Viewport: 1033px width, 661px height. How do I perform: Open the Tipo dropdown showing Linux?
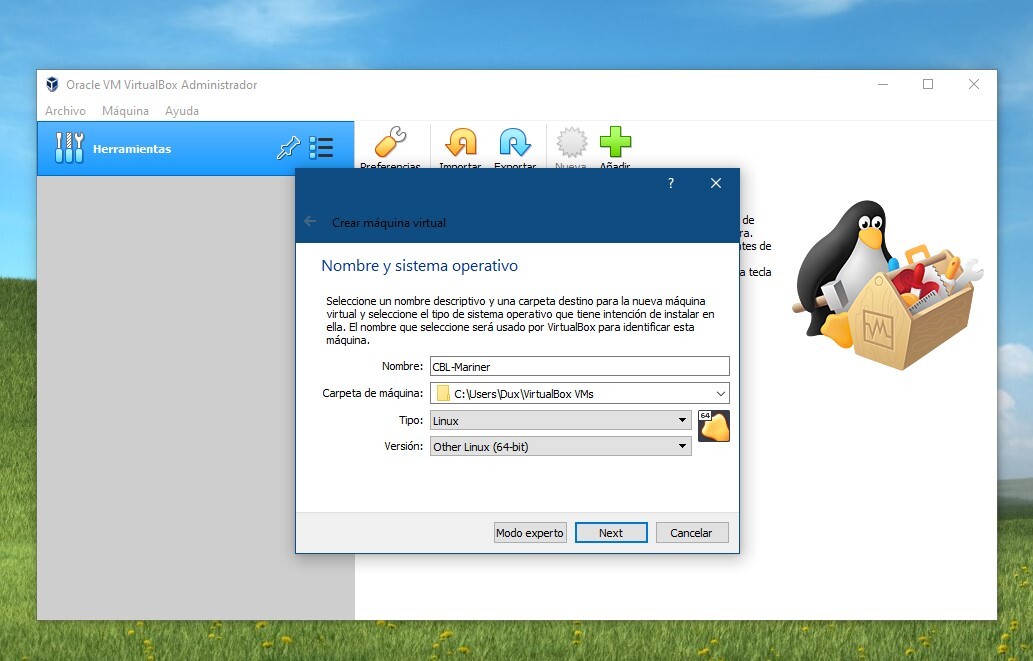tap(560, 421)
